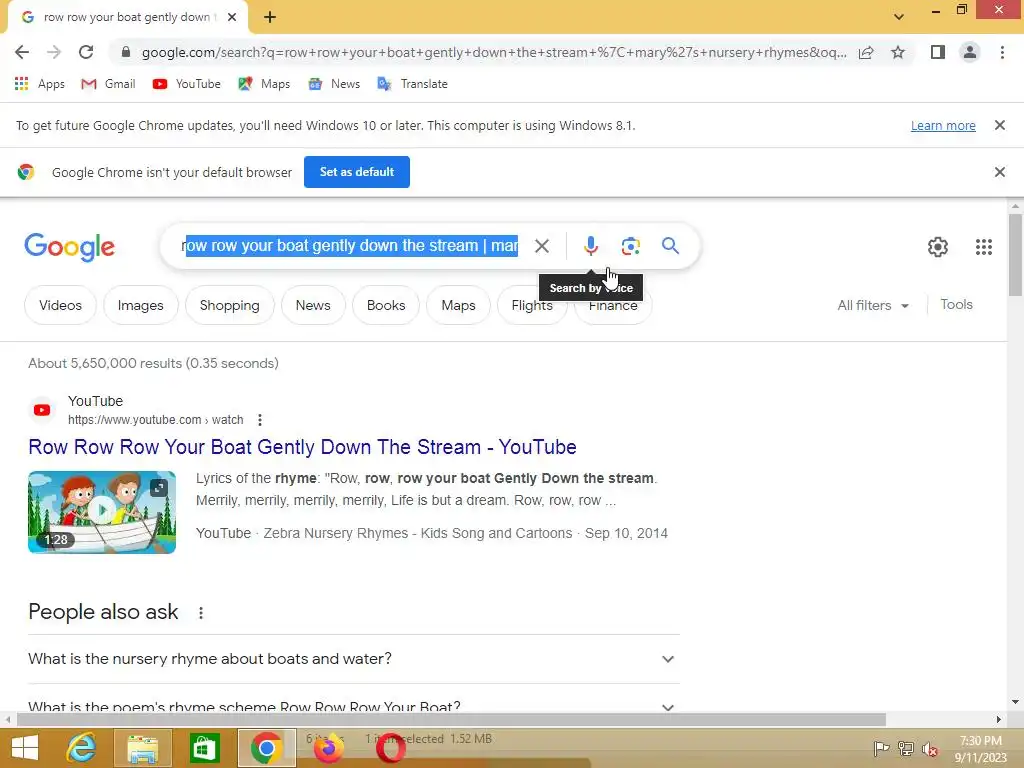Search by image with Lens
The width and height of the screenshot is (1024, 768).
coord(630,246)
